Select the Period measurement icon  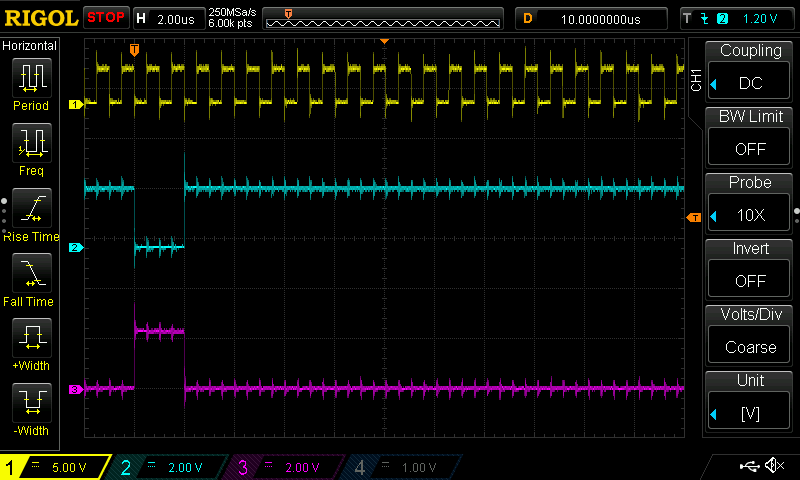tap(32, 78)
